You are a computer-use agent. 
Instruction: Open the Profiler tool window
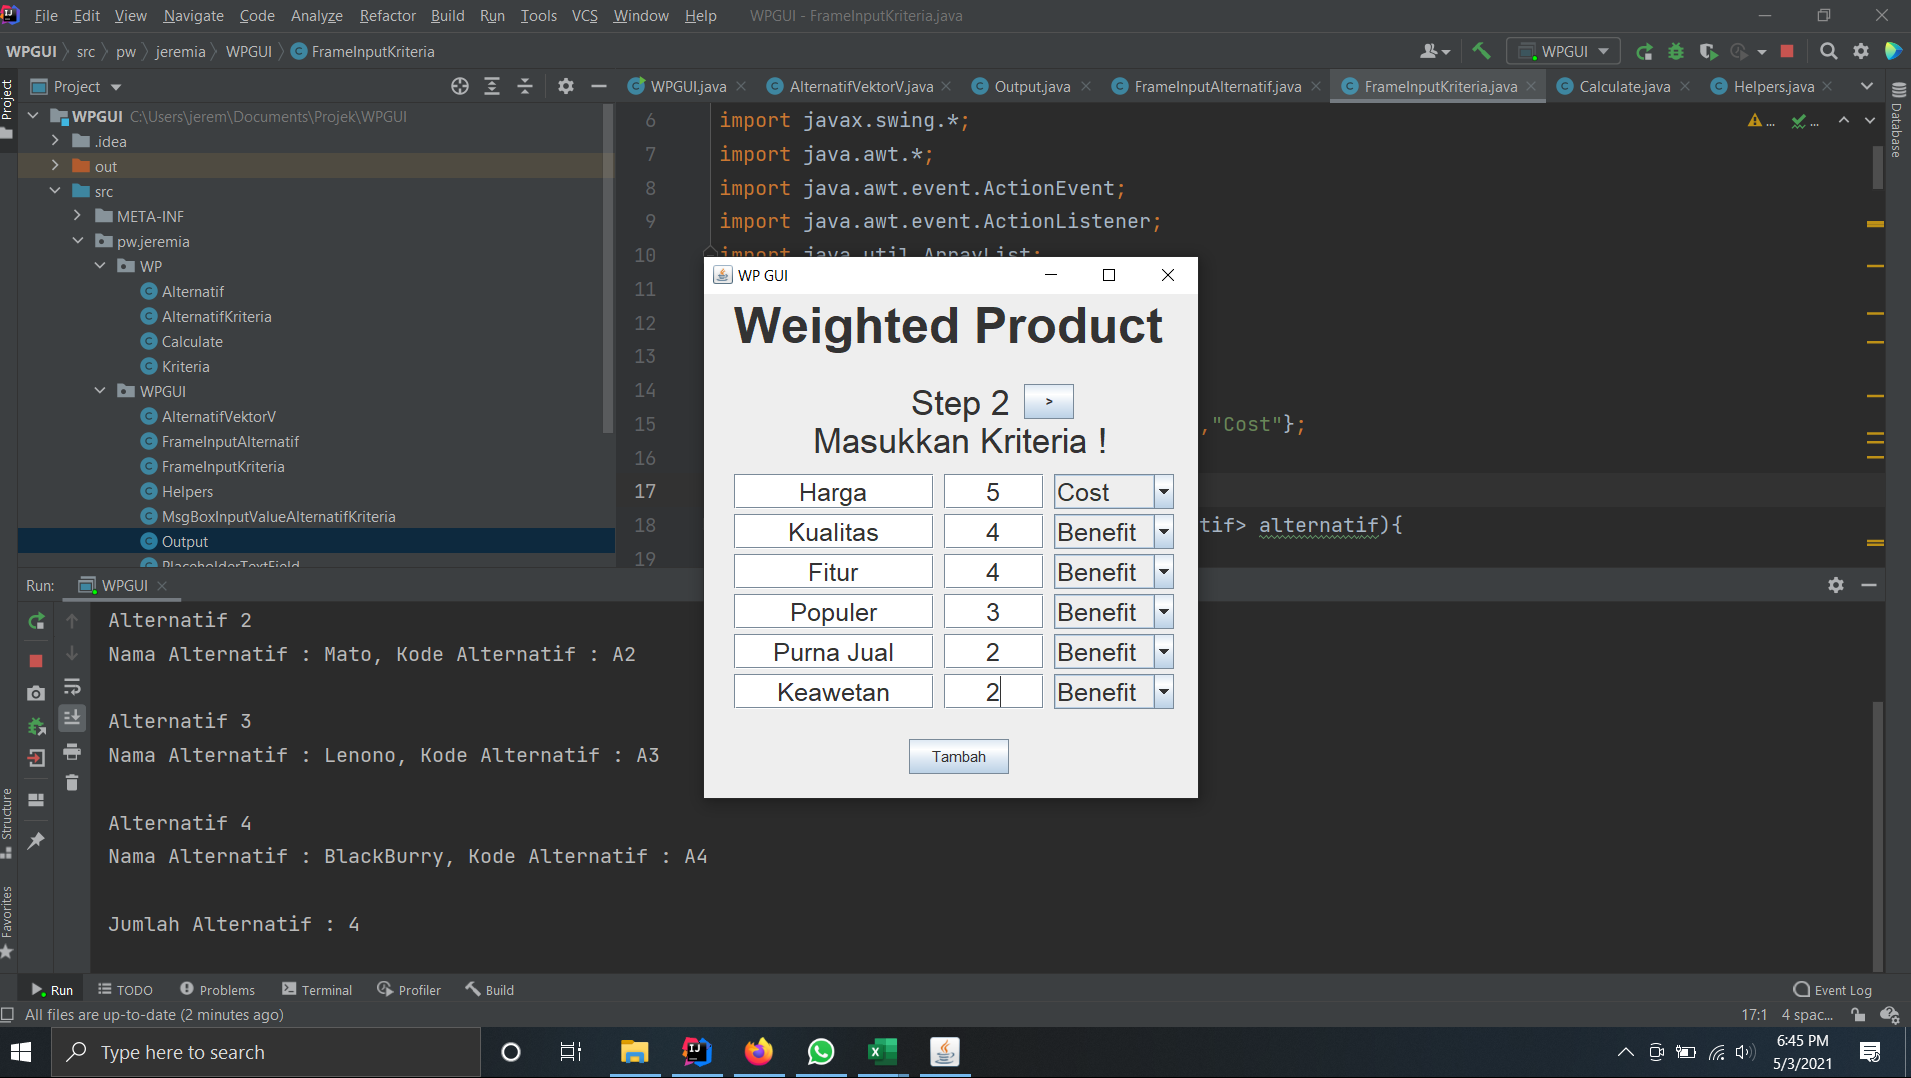pos(409,990)
